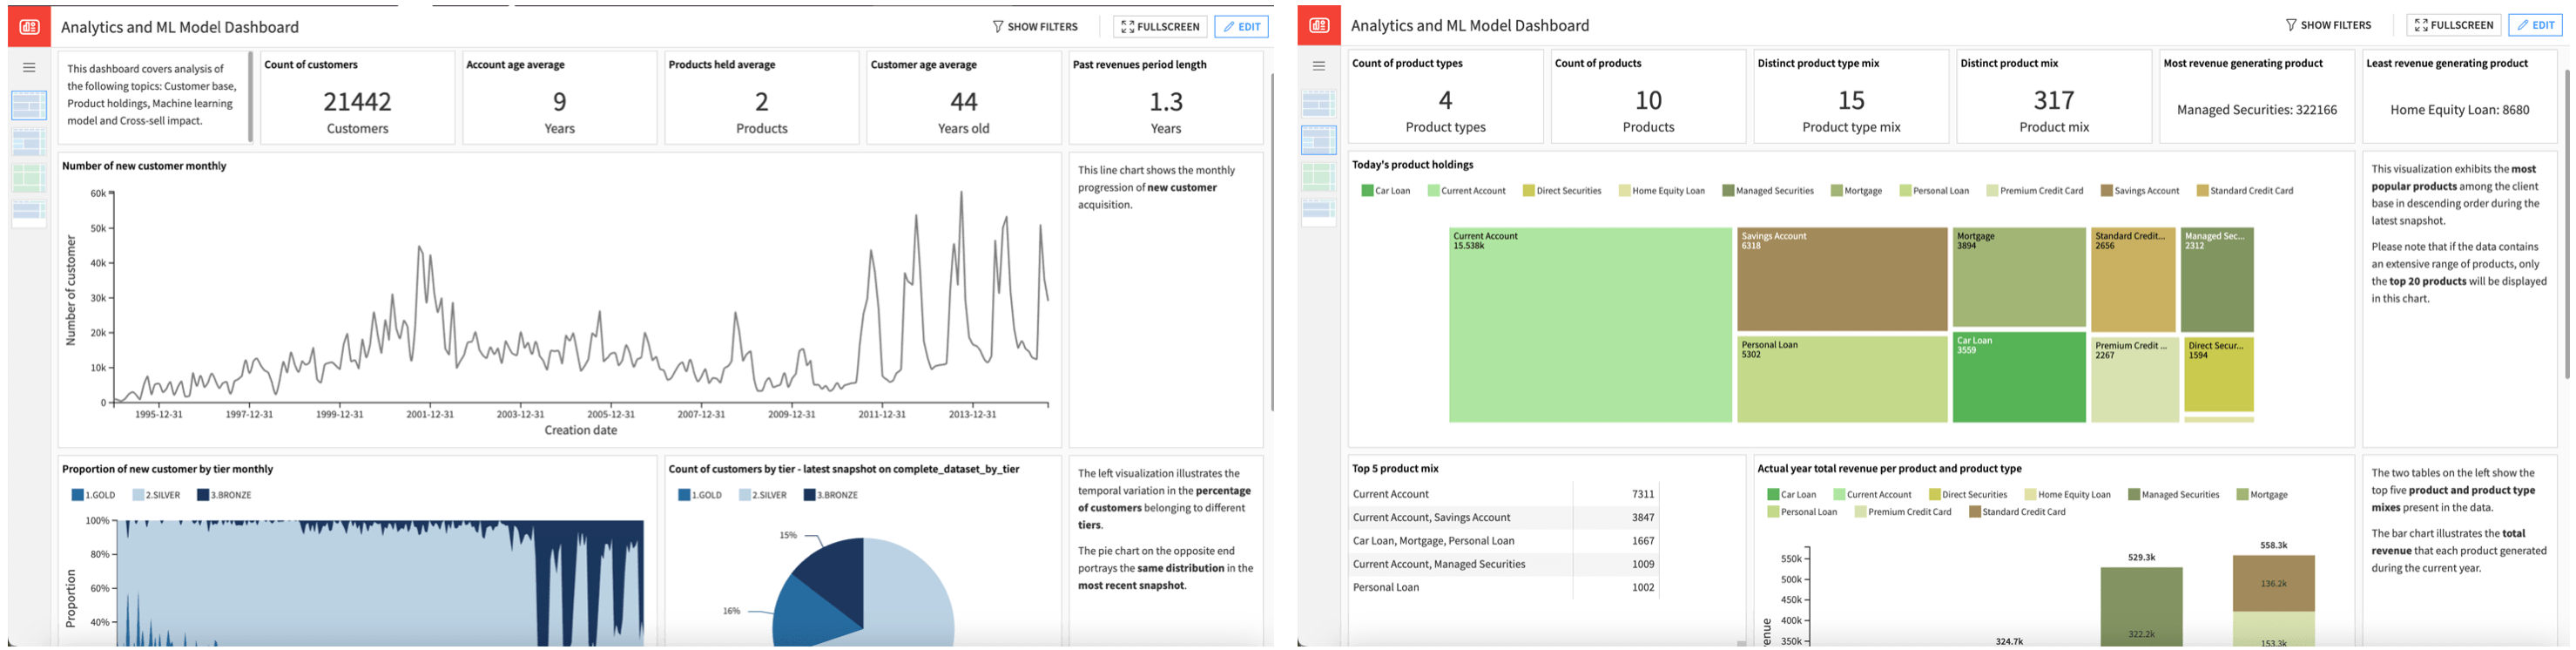Click the red Dataiku logo in right dashboard

point(1319,25)
